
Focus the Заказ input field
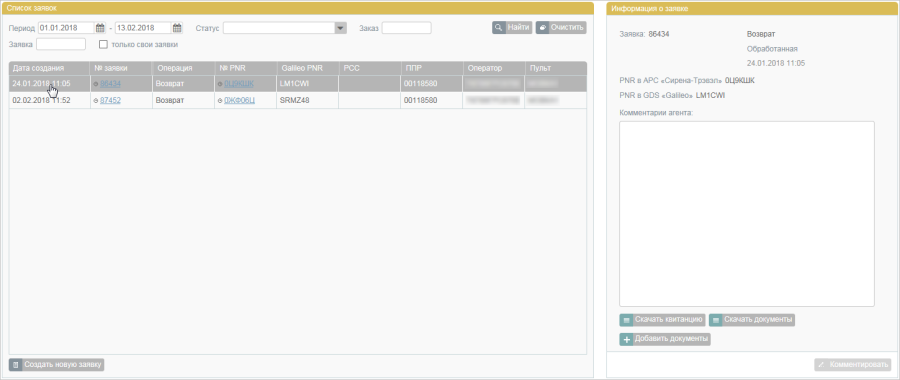click(x=406, y=28)
